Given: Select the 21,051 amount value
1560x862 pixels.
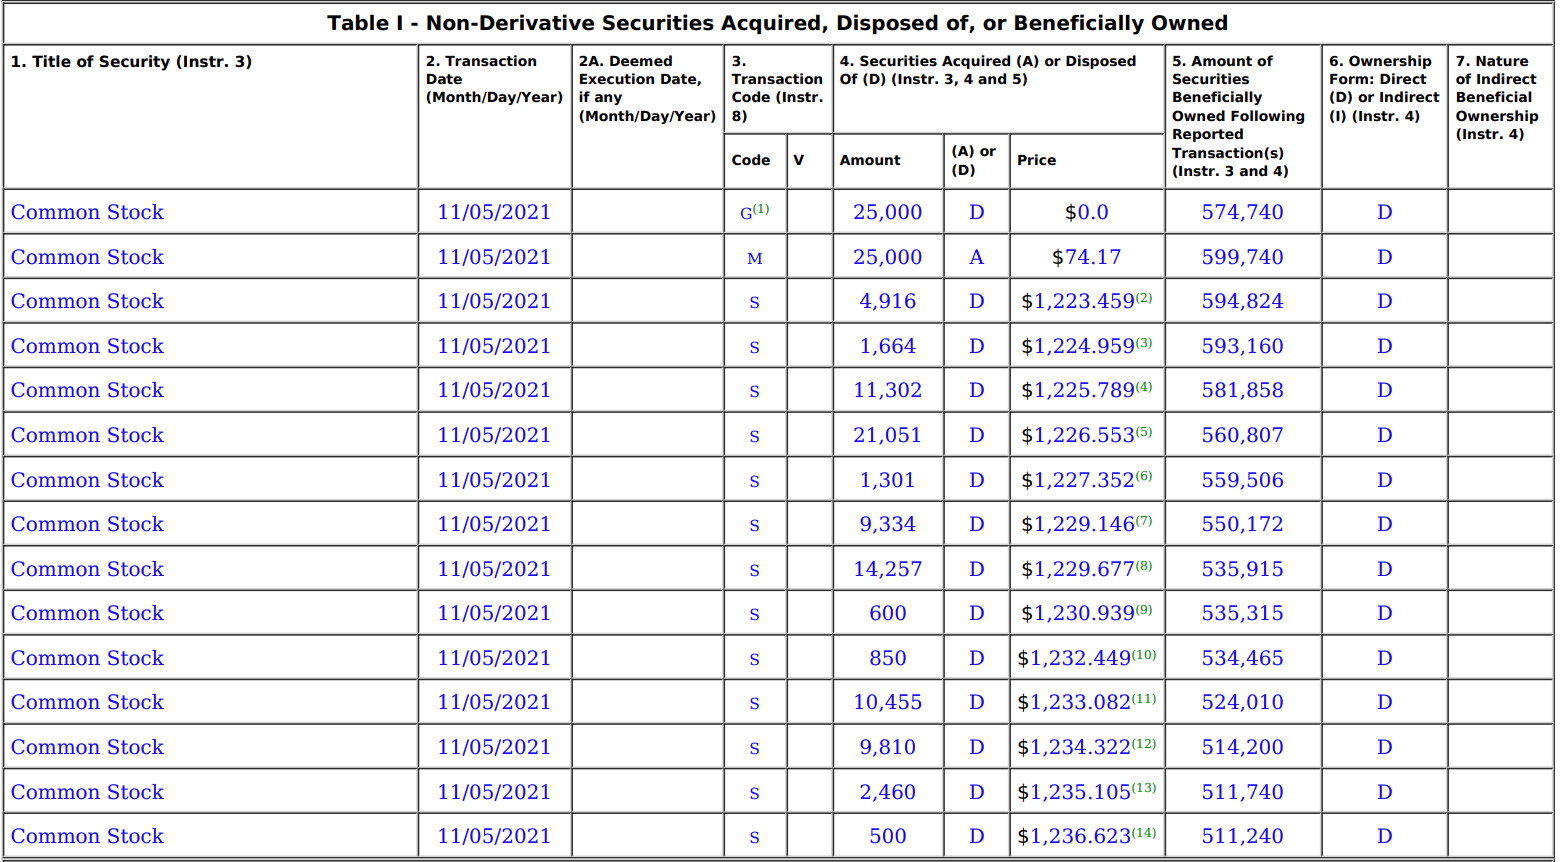Looking at the screenshot, I should [x=887, y=435].
